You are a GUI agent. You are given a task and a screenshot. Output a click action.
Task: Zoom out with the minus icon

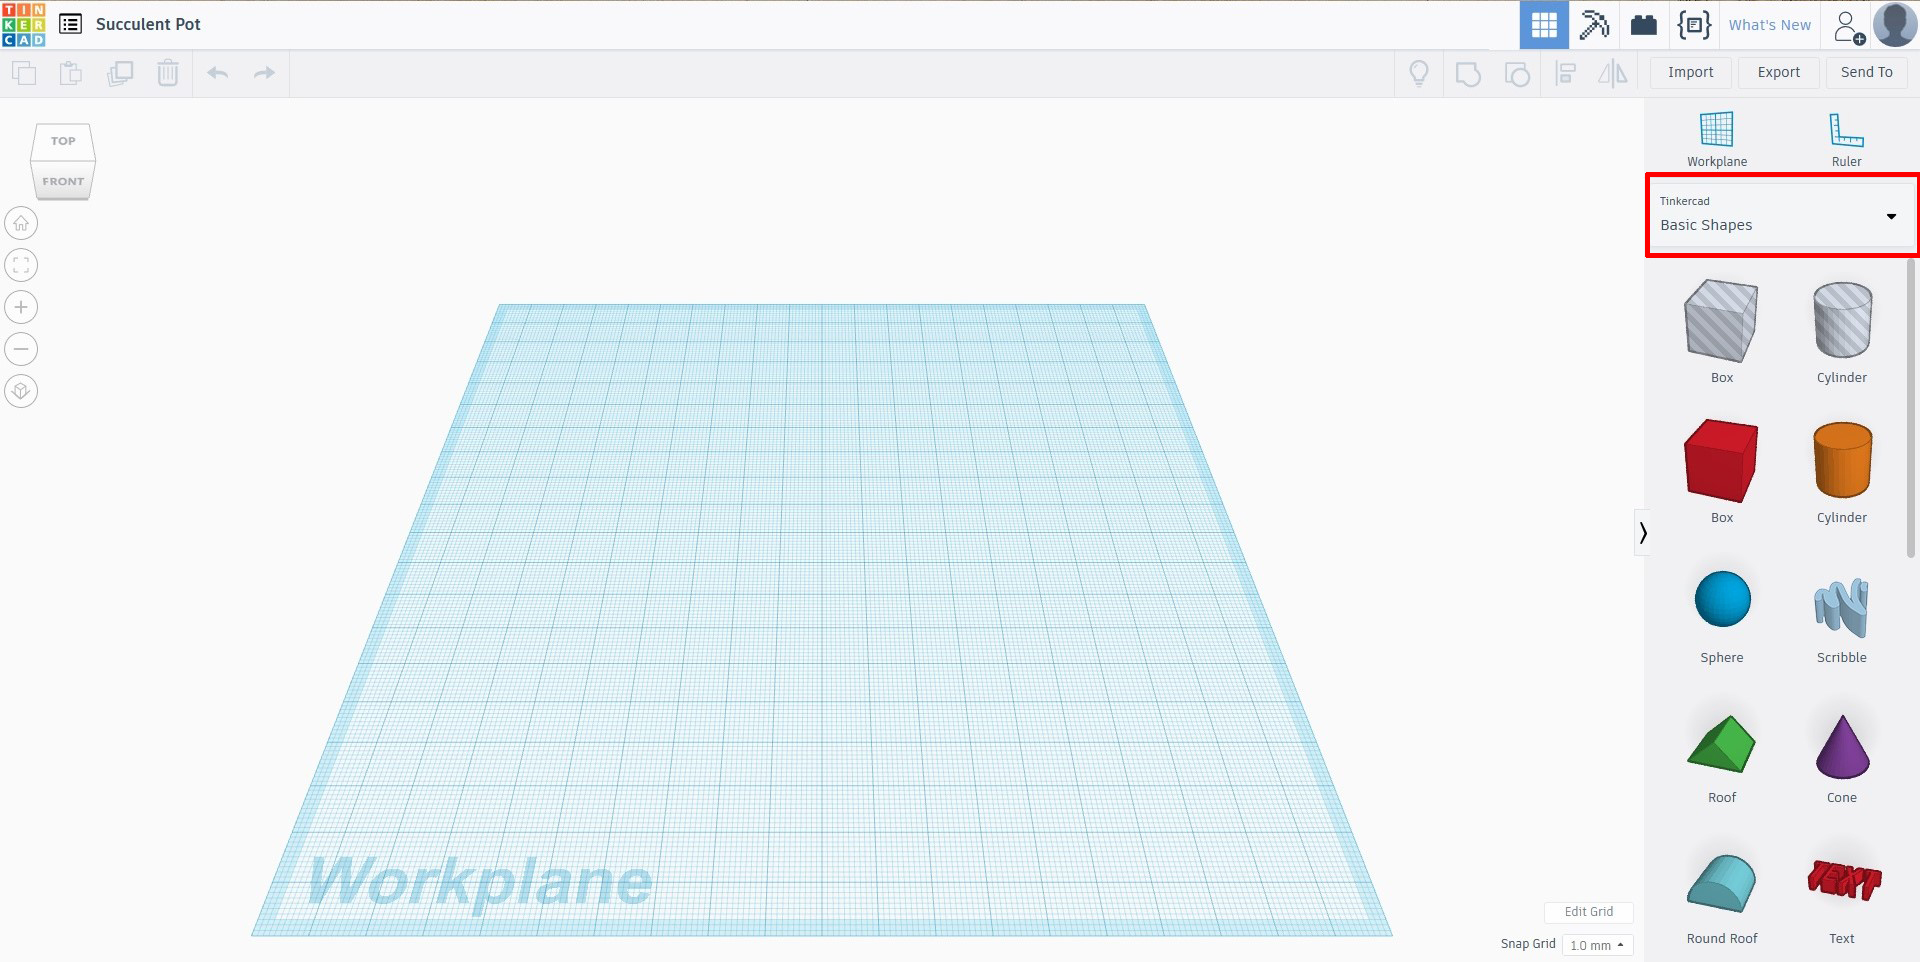tap(21, 349)
